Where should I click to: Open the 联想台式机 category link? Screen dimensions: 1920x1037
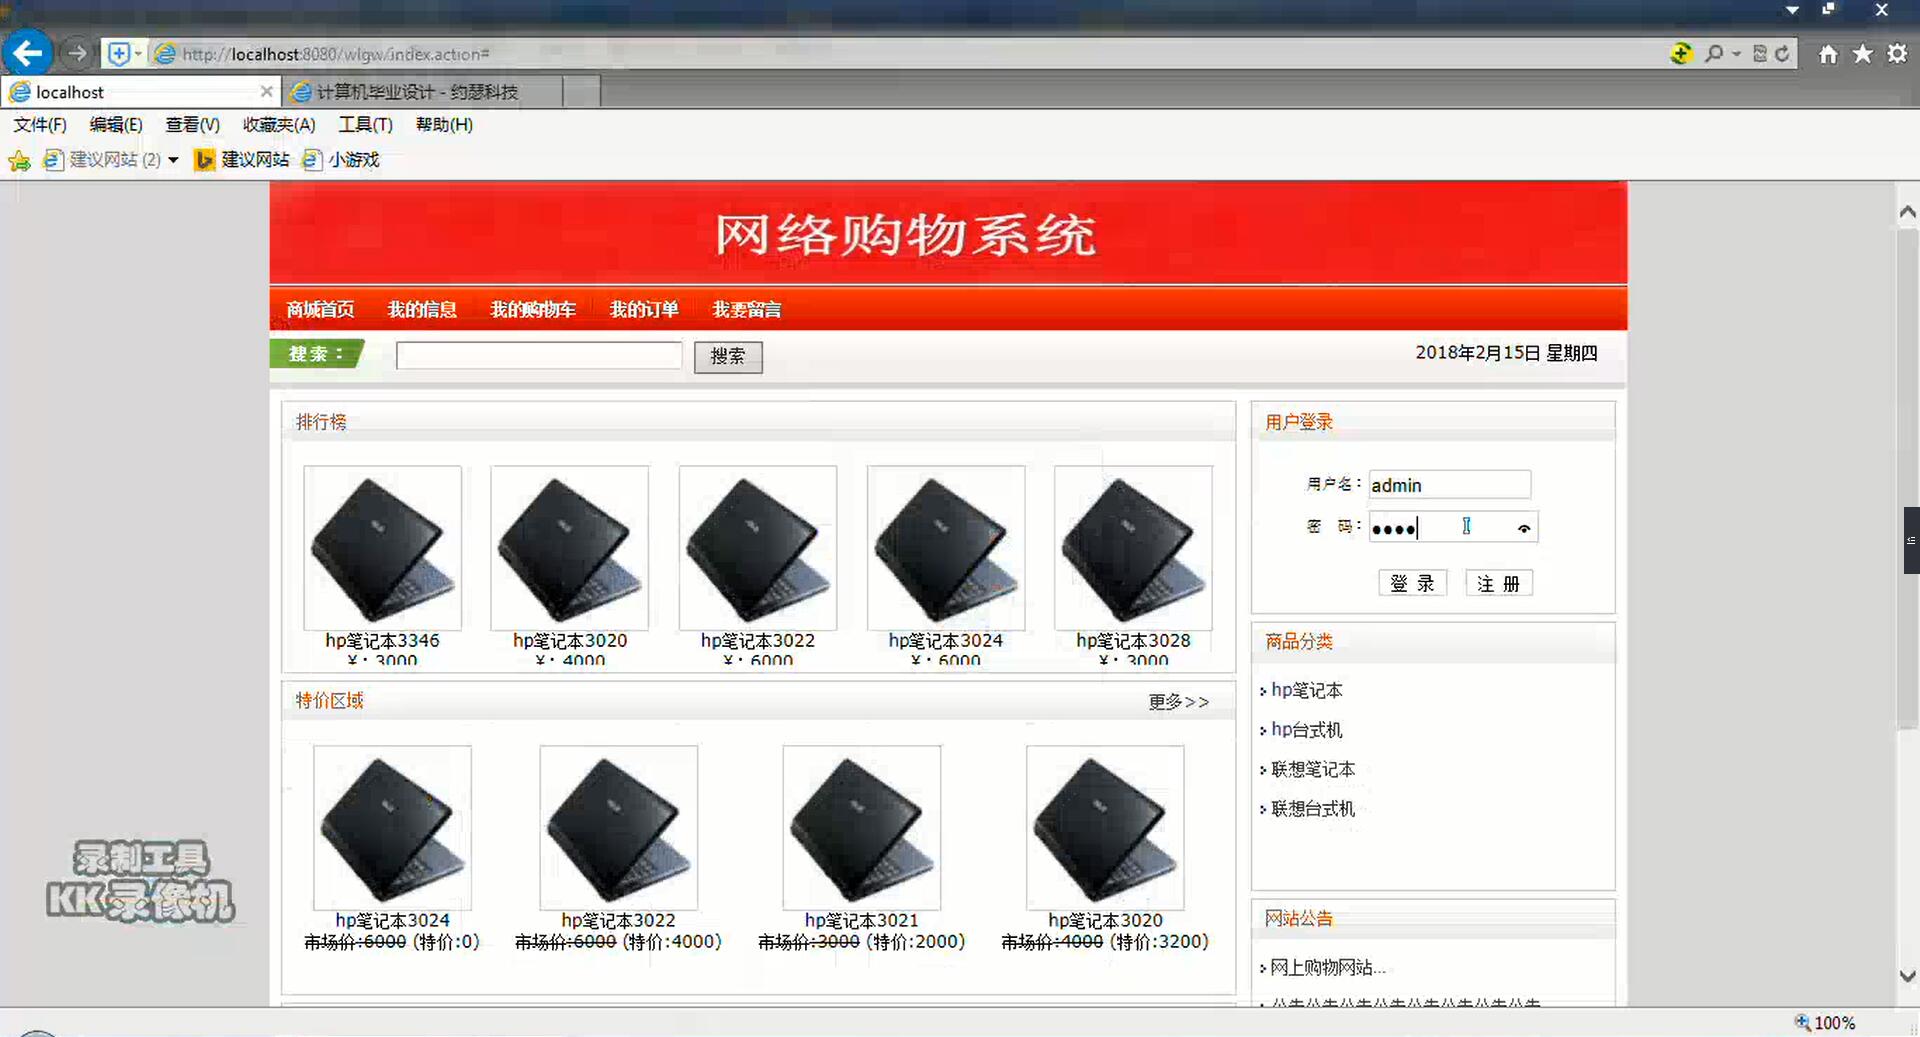1312,808
